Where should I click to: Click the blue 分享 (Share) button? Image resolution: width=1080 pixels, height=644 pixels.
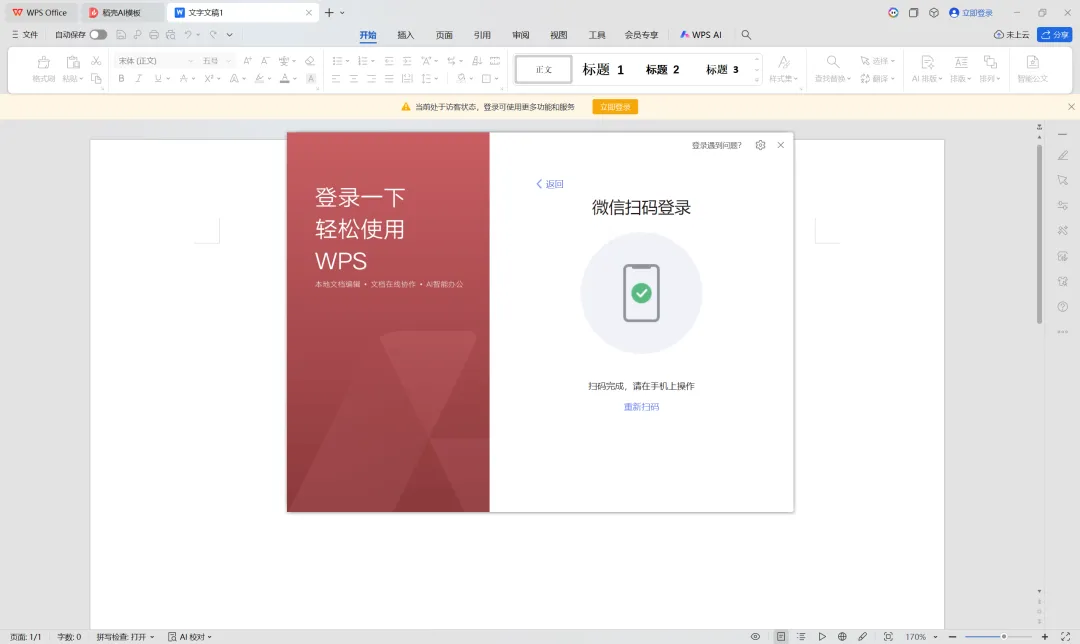pyautogui.click(x=1055, y=34)
